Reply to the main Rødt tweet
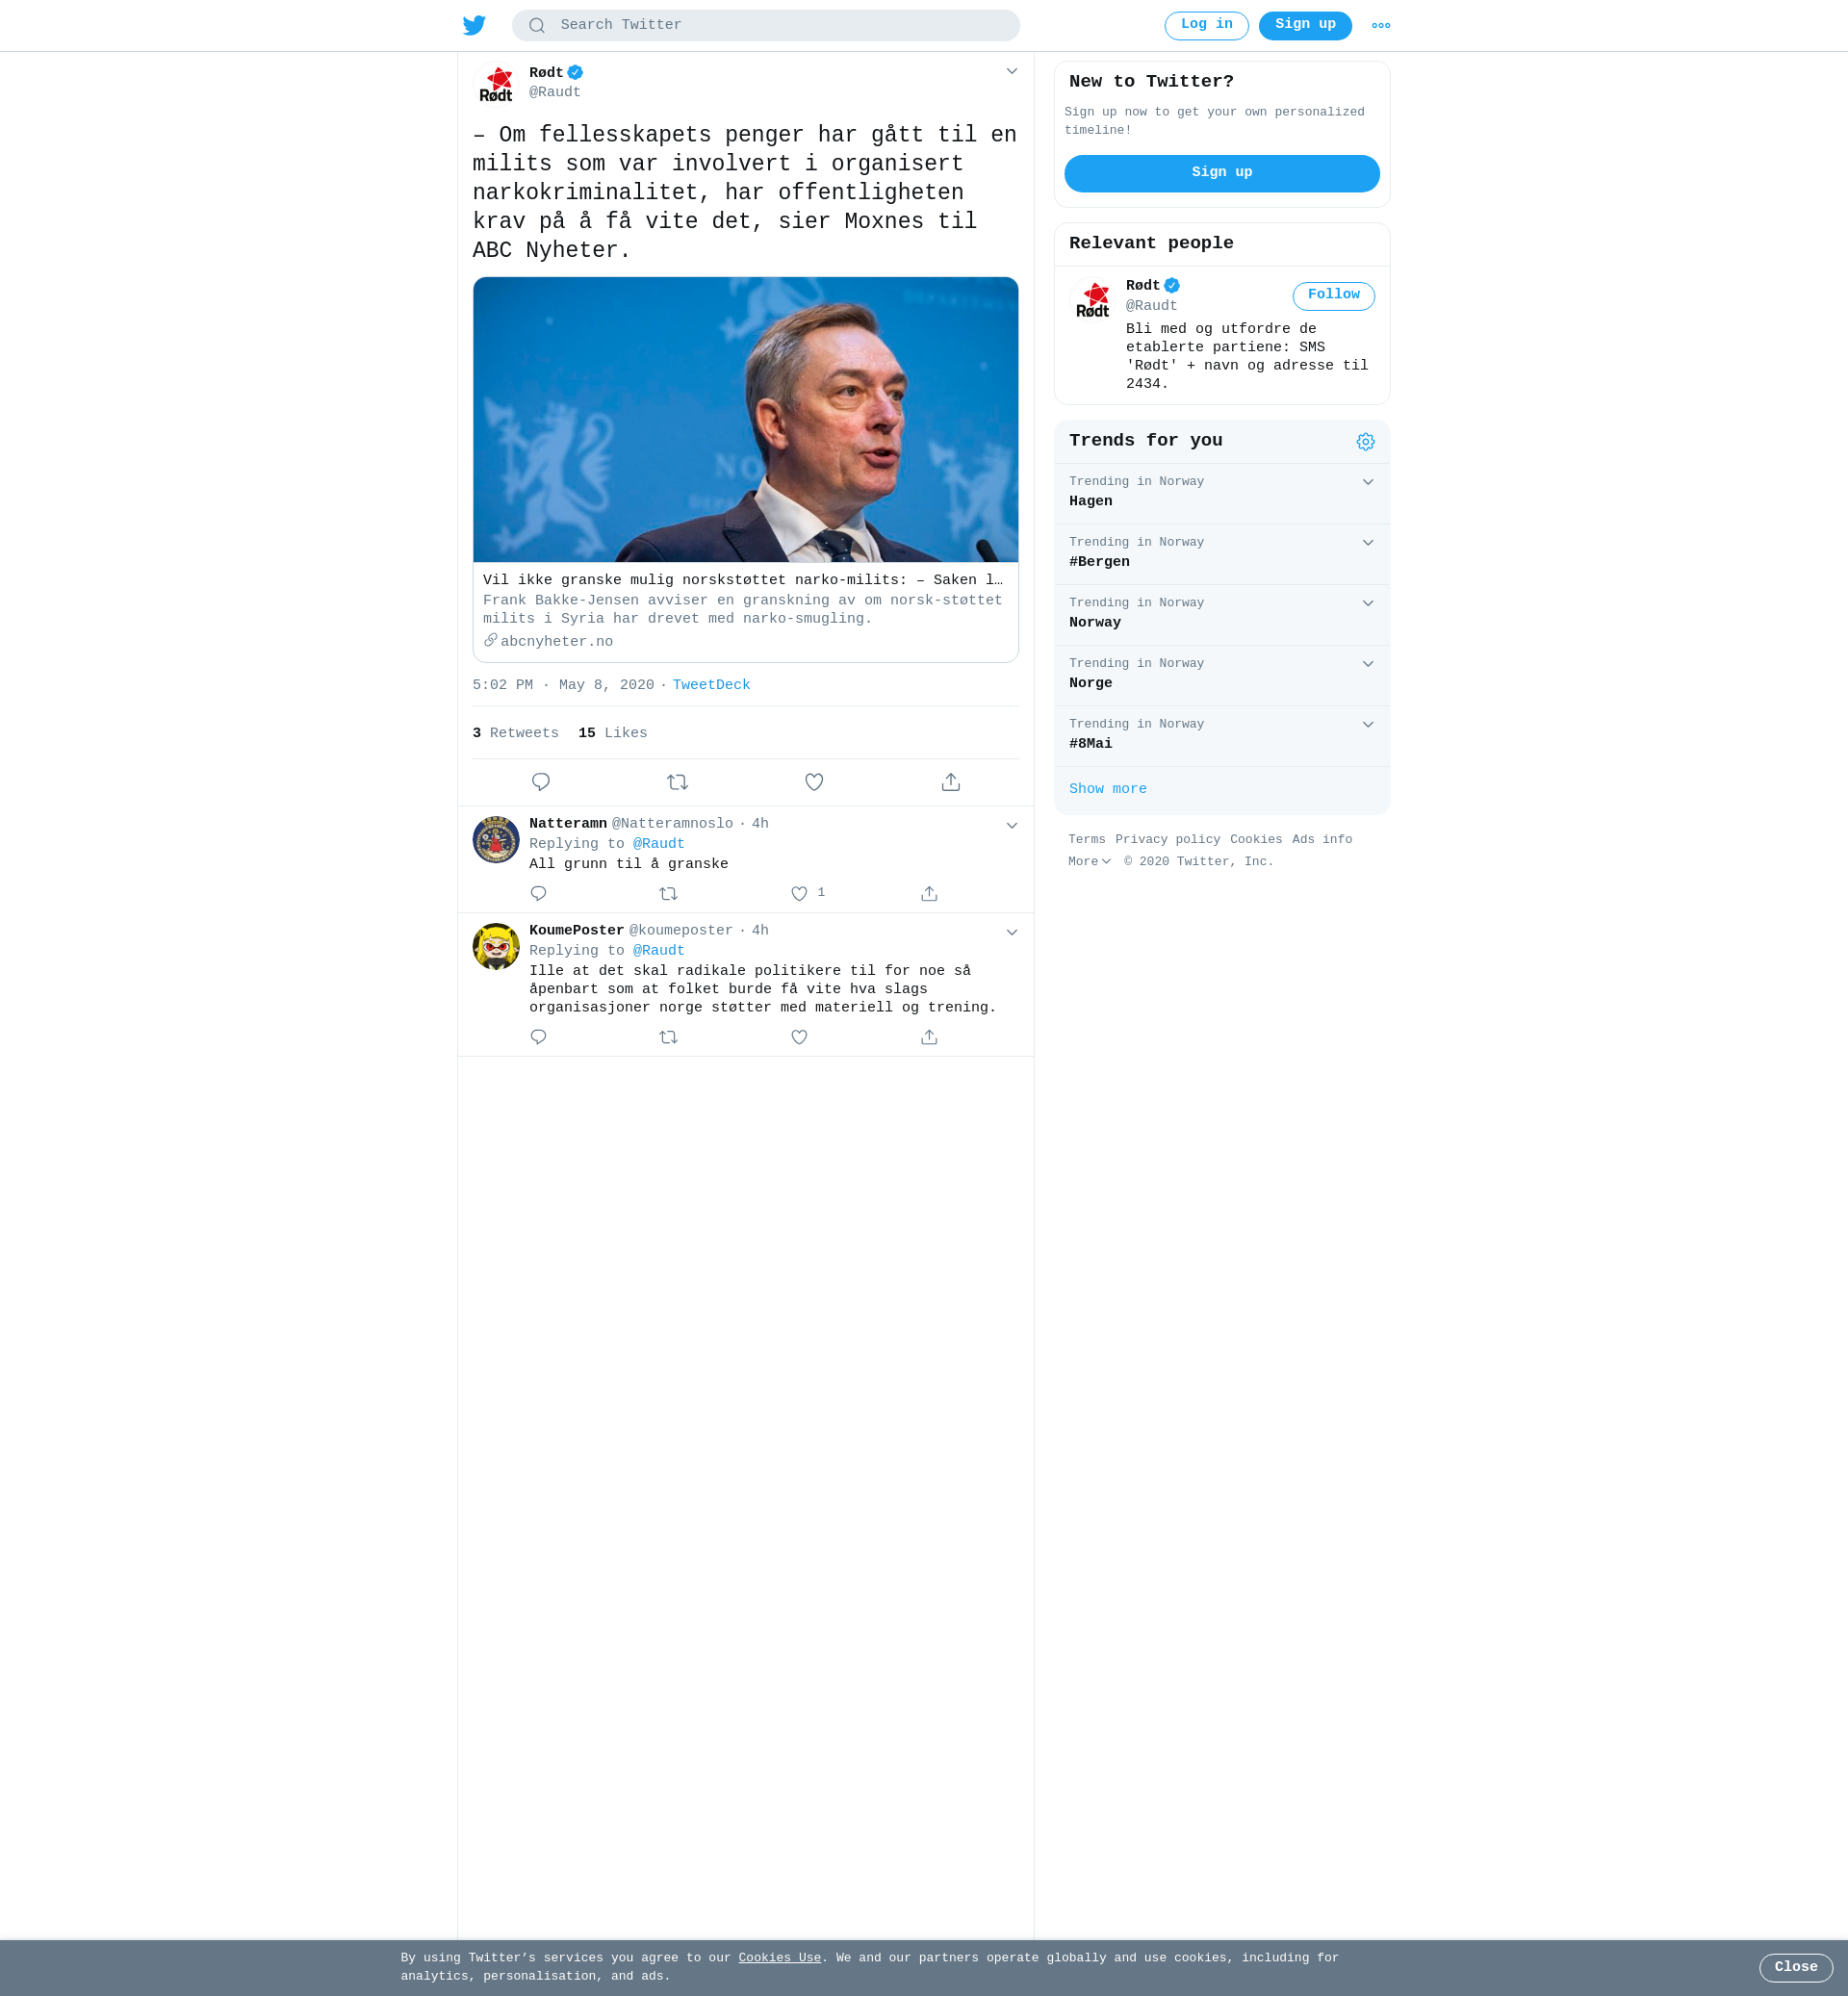The image size is (1848, 1996). pos(541,782)
